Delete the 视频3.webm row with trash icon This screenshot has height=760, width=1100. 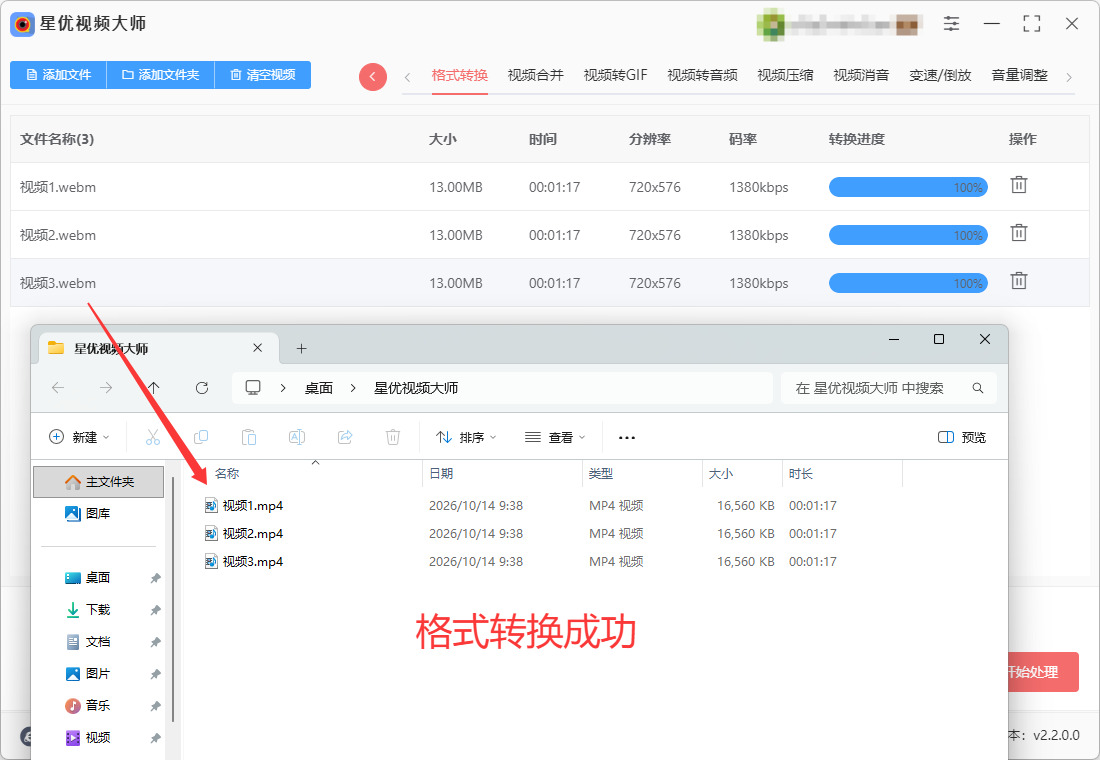1019,281
